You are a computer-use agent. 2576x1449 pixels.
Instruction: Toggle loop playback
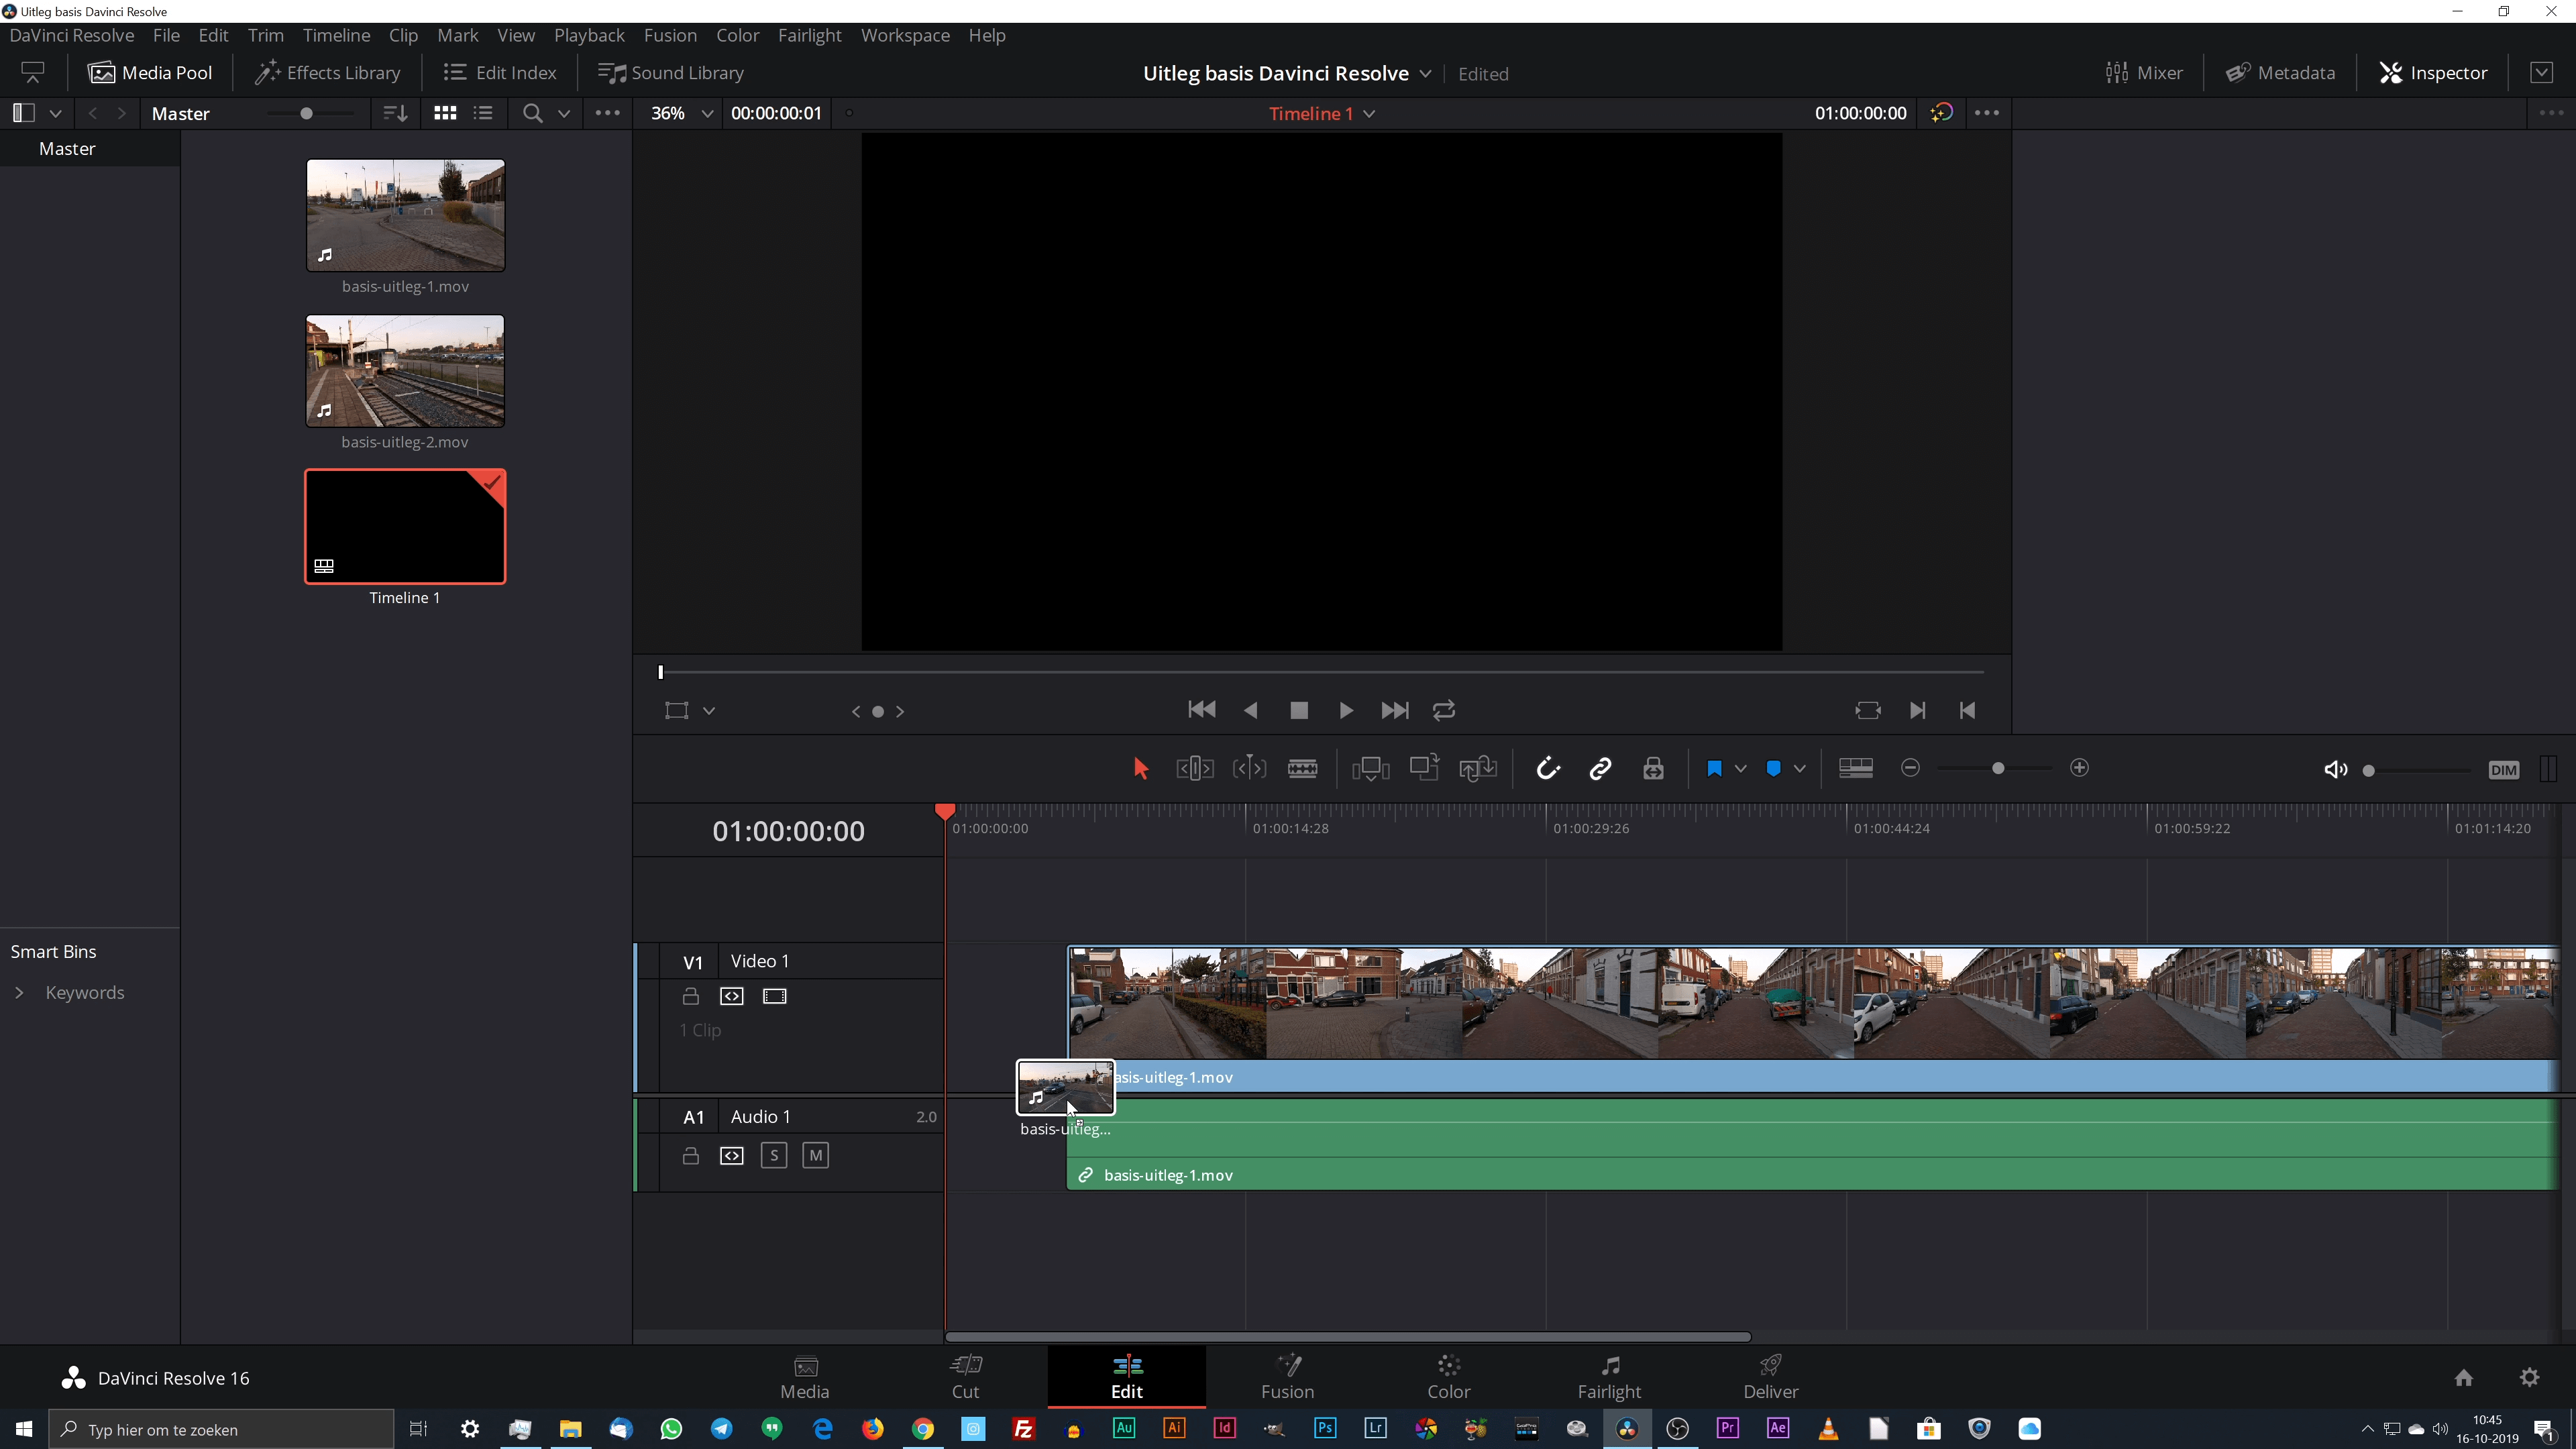tap(1444, 710)
